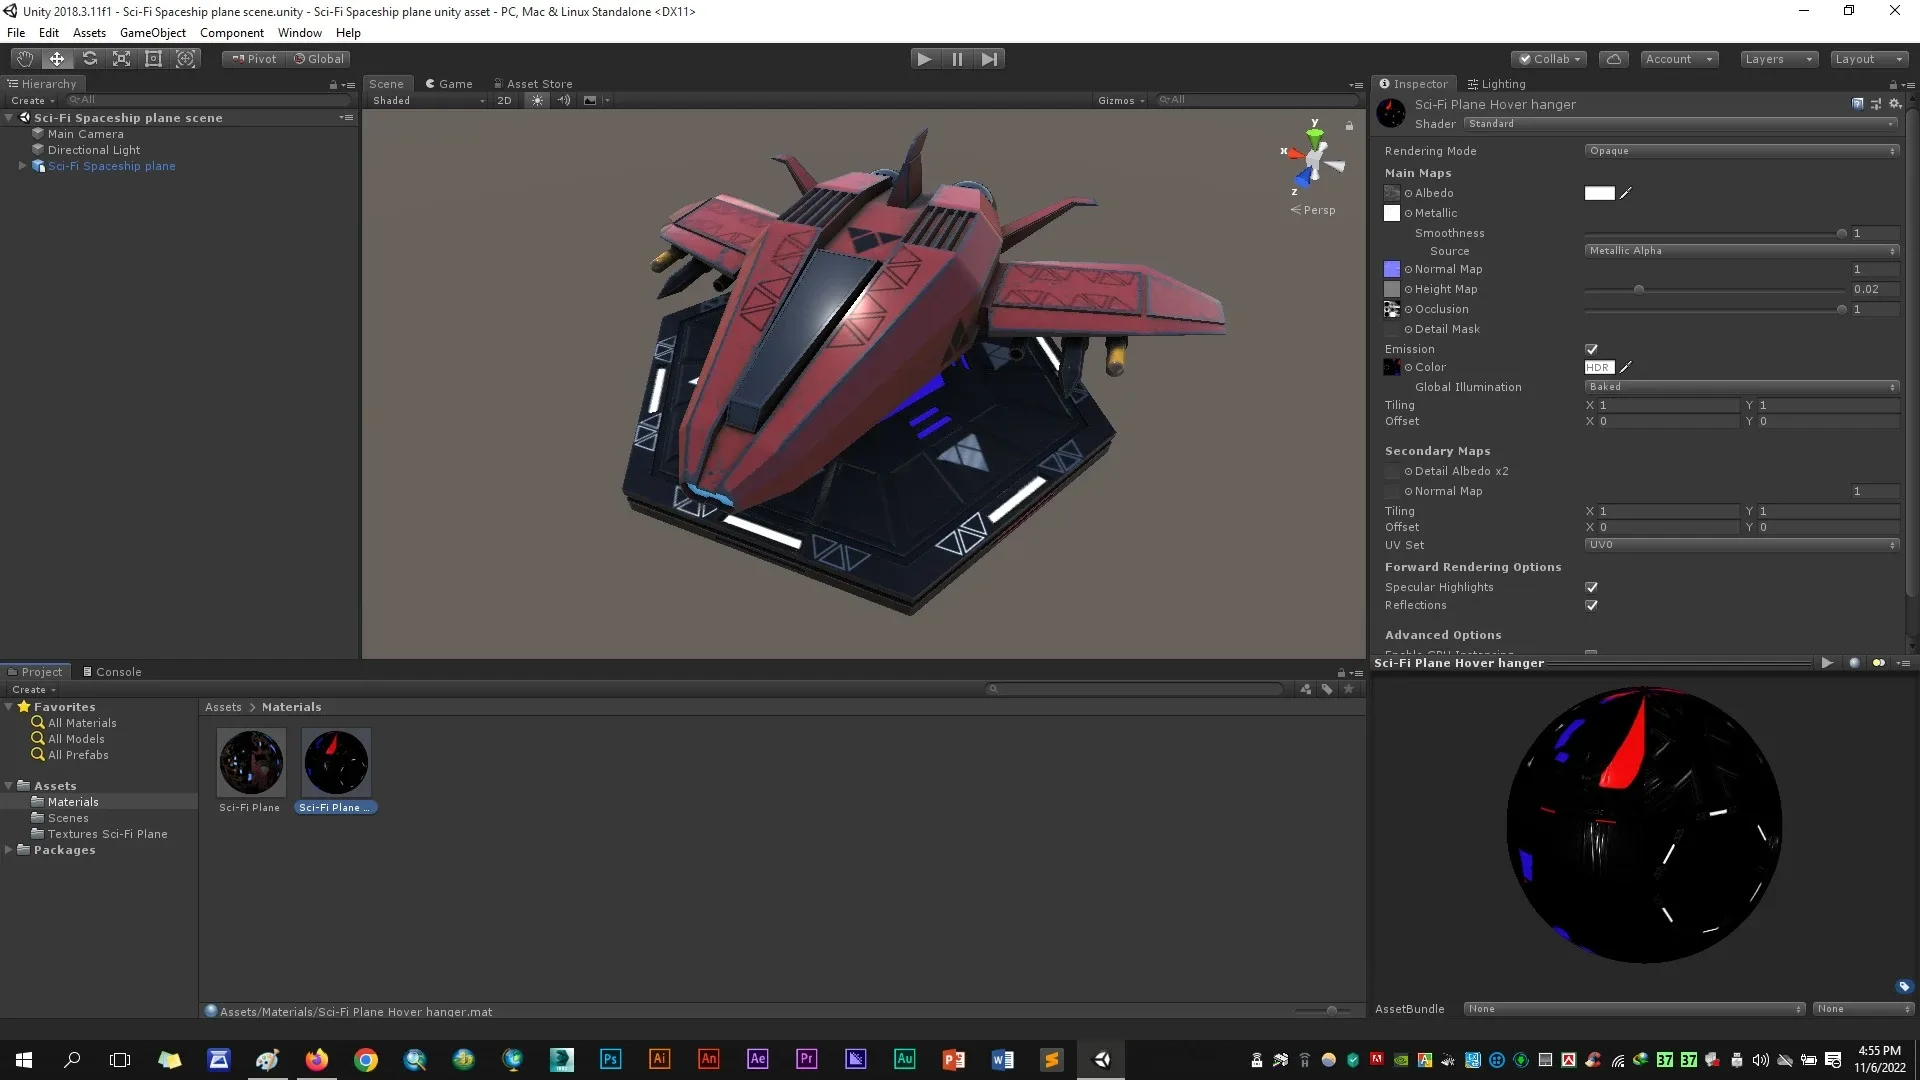
Task: Open Rendering Mode dropdown
Action: pyautogui.click(x=1741, y=151)
